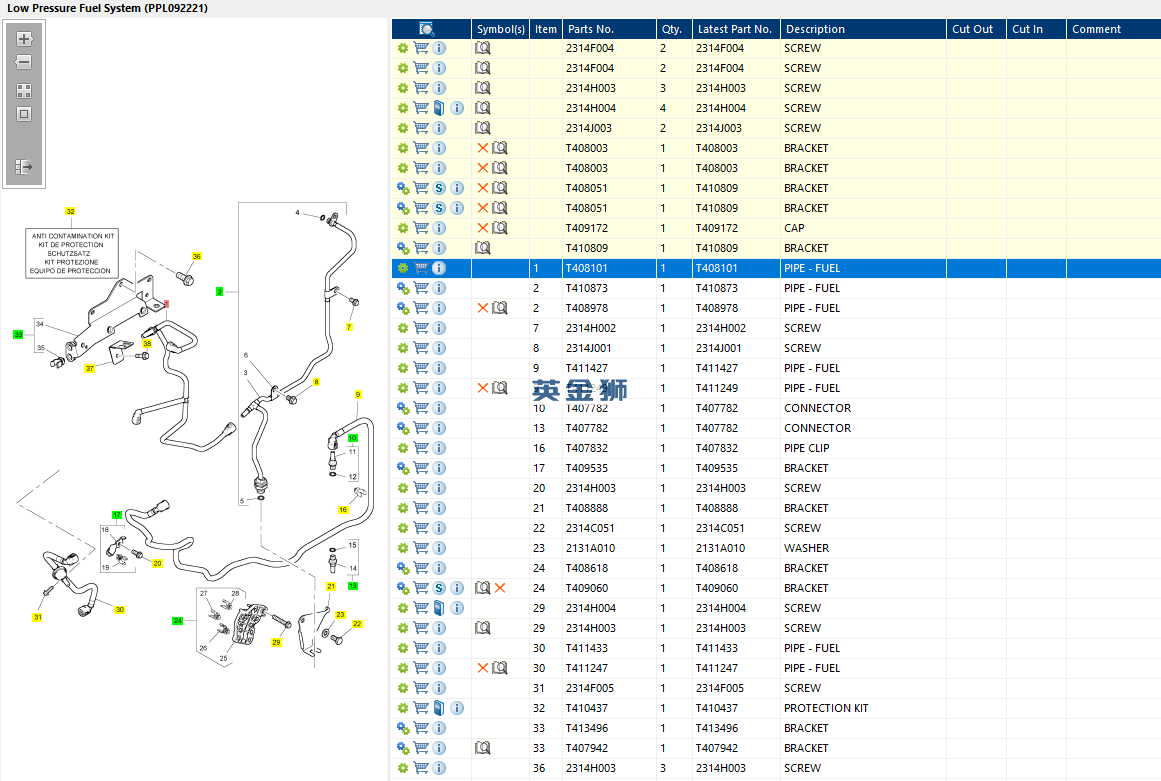Click magnifier symbol in T407942 row
Screen dimensions: 1161x781
(x=483, y=748)
